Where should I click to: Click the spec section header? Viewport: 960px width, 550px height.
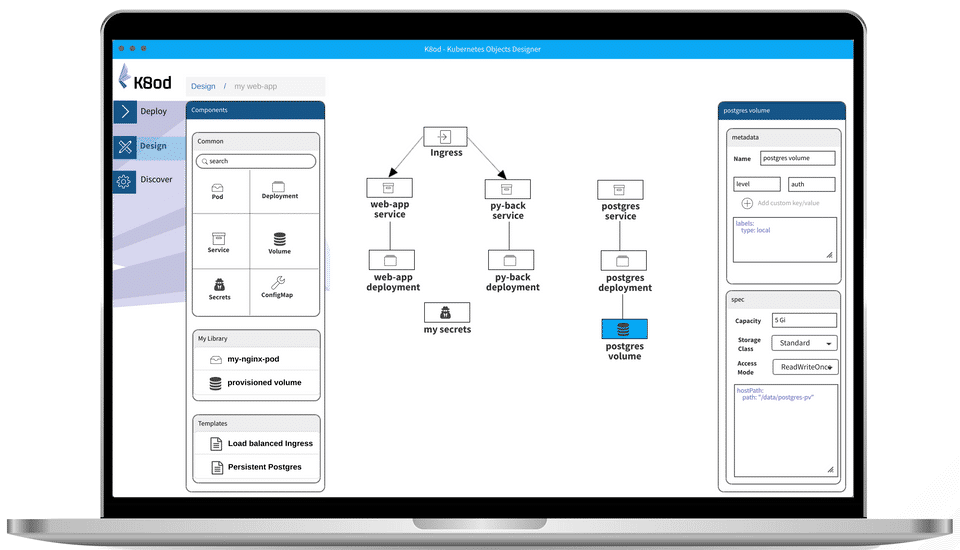(x=783, y=300)
